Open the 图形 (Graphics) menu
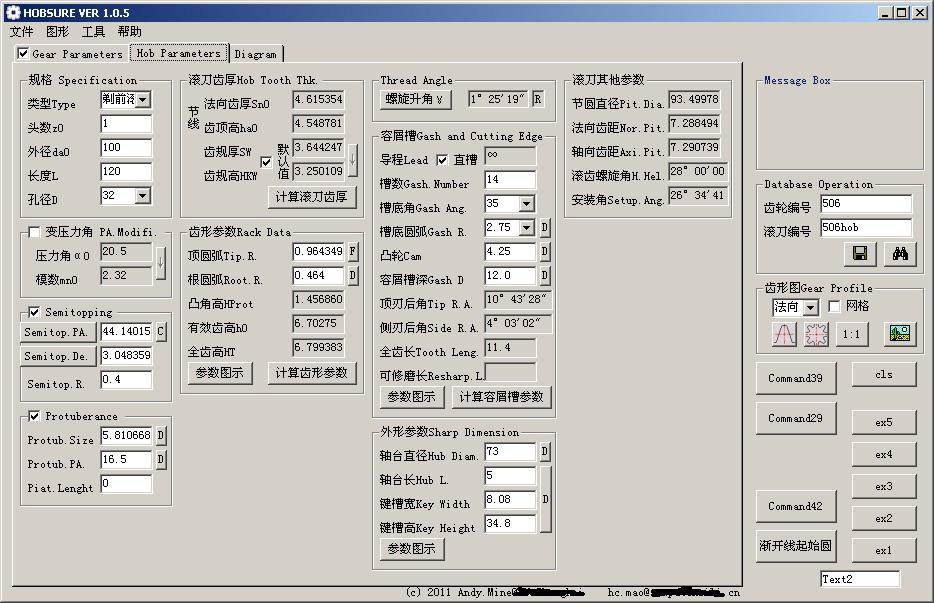Viewport: 934px width, 603px height. [x=58, y=32]
